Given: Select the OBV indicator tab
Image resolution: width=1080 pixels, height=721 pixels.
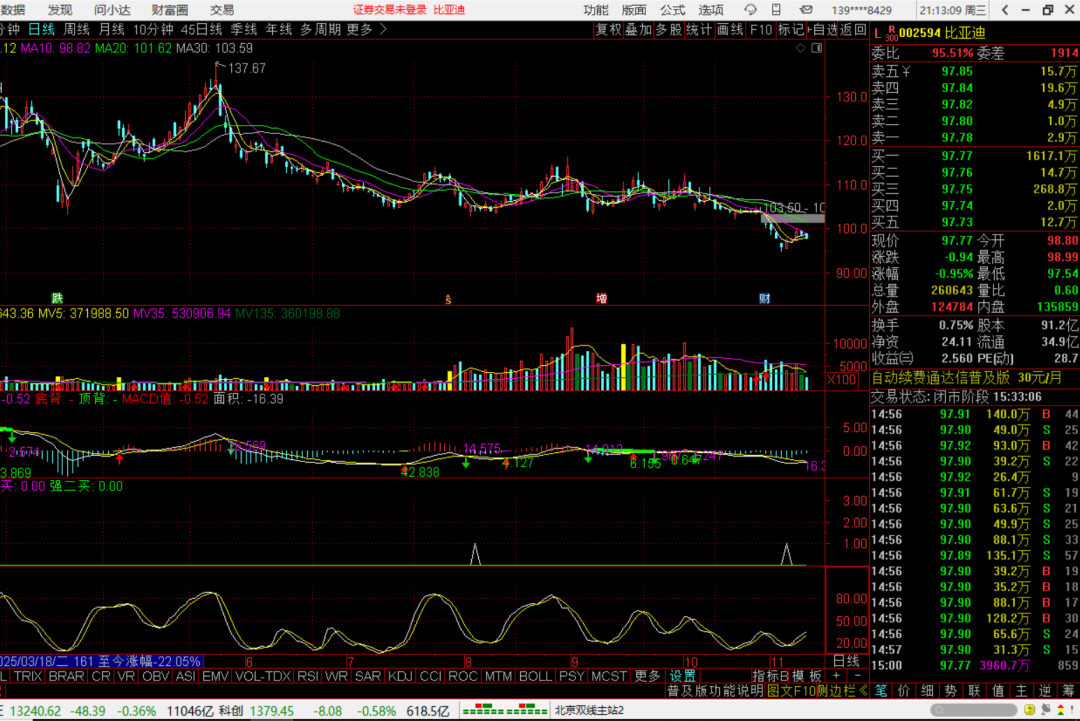Looking at the screenshot, I should tap(155, 676).
